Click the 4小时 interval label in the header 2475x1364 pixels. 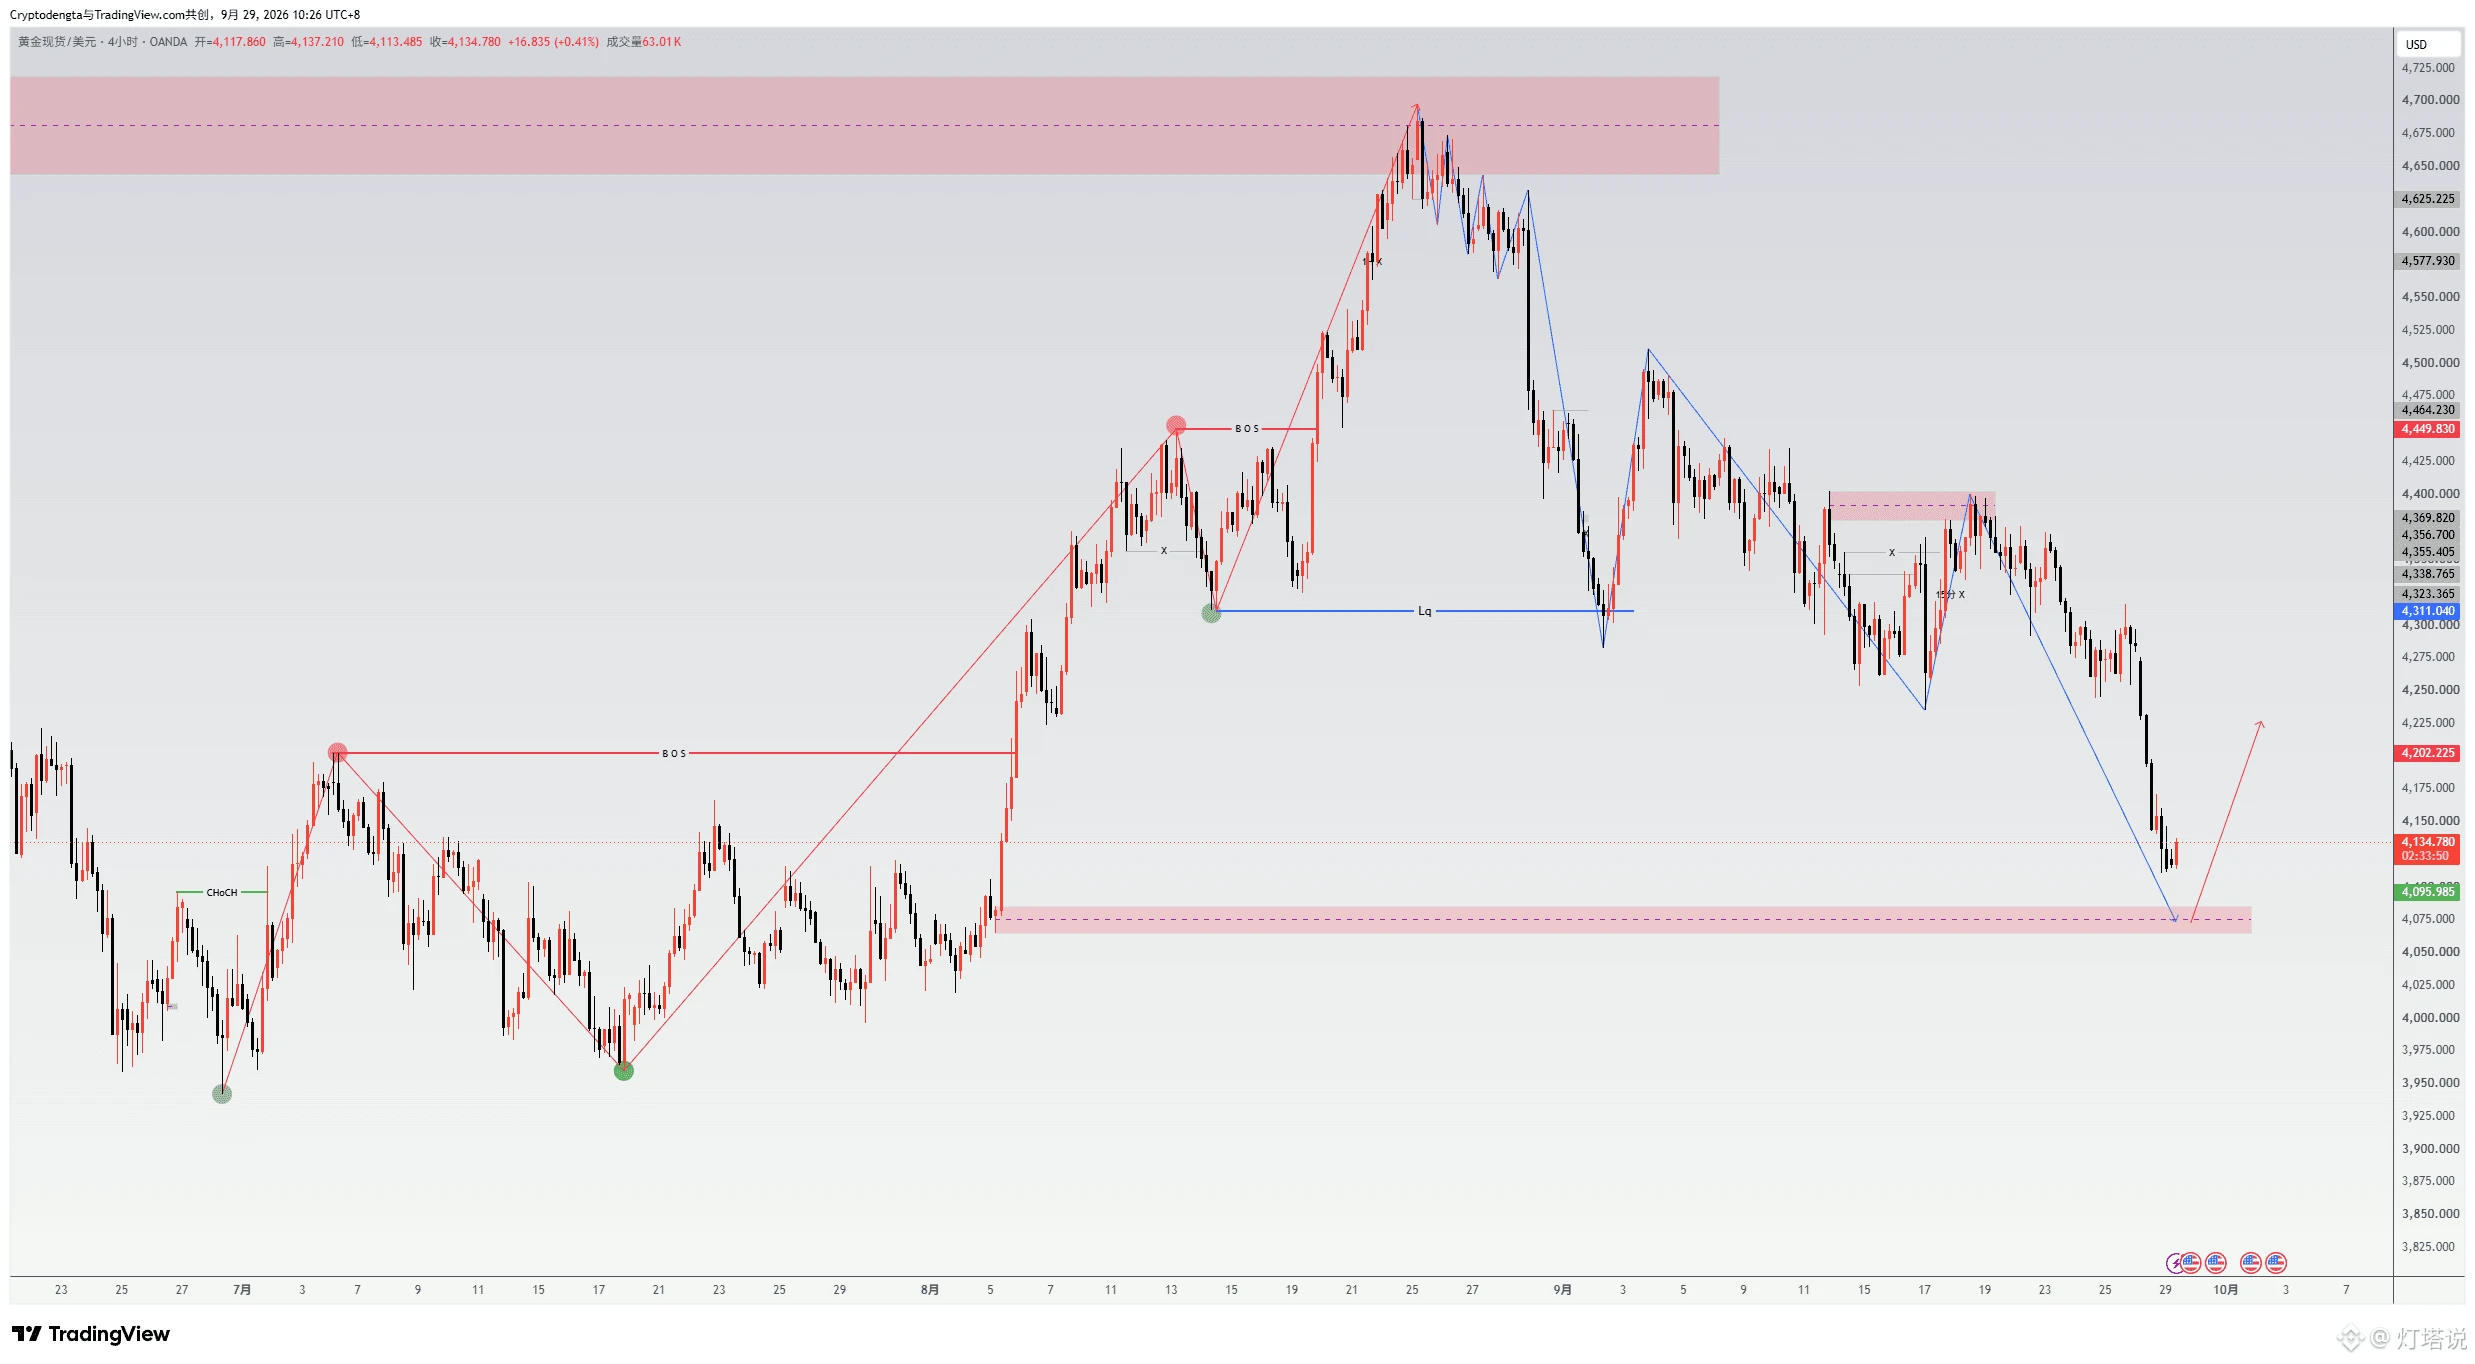click(123, 42)
